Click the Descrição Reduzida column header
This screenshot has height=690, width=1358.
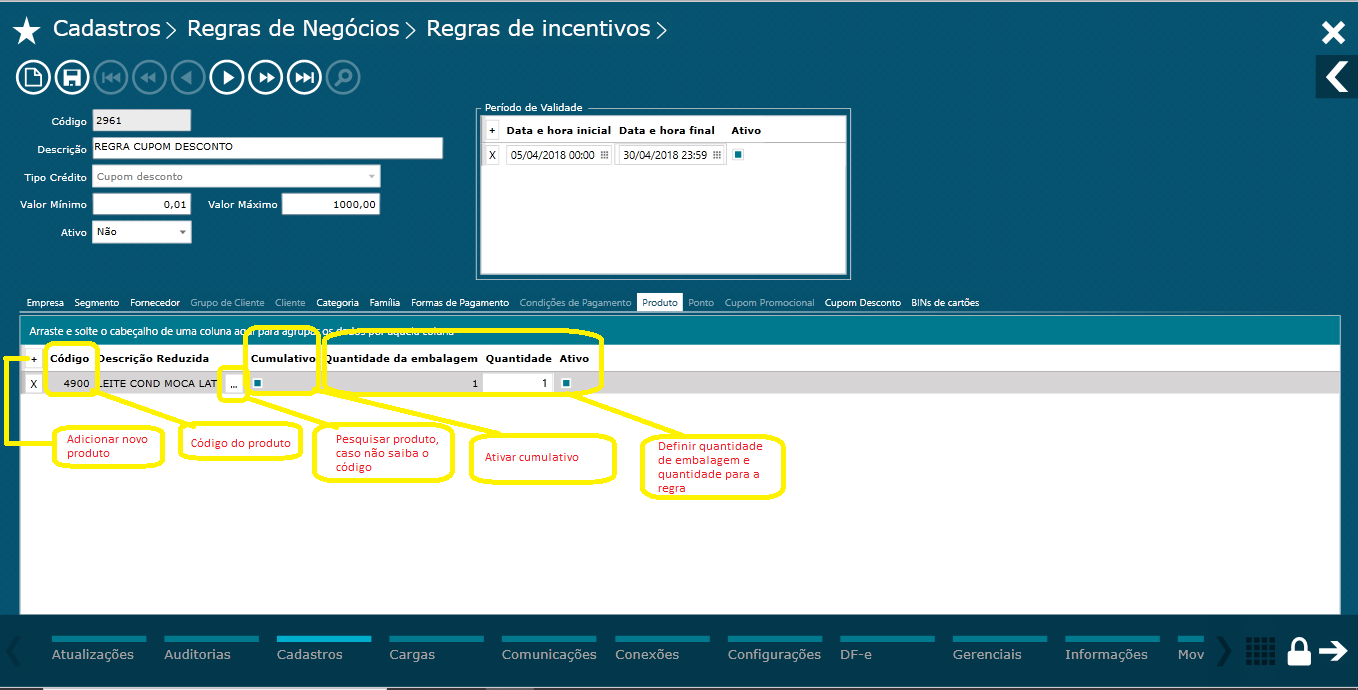pyautogui.click(x=153, y=358)
